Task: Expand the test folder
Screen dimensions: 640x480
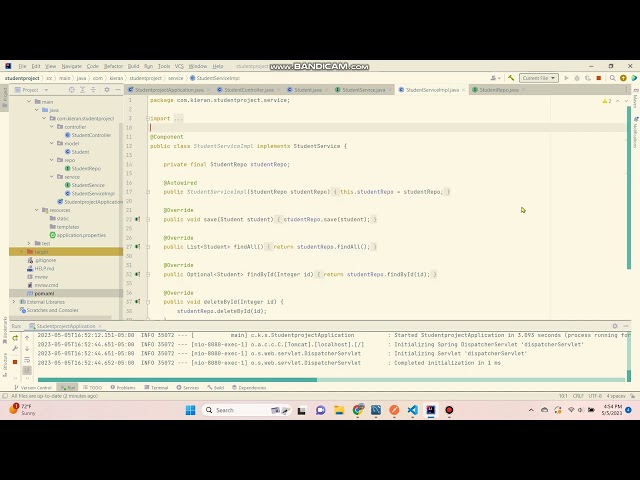Action: pyautogui.click(x=29, y=243)
